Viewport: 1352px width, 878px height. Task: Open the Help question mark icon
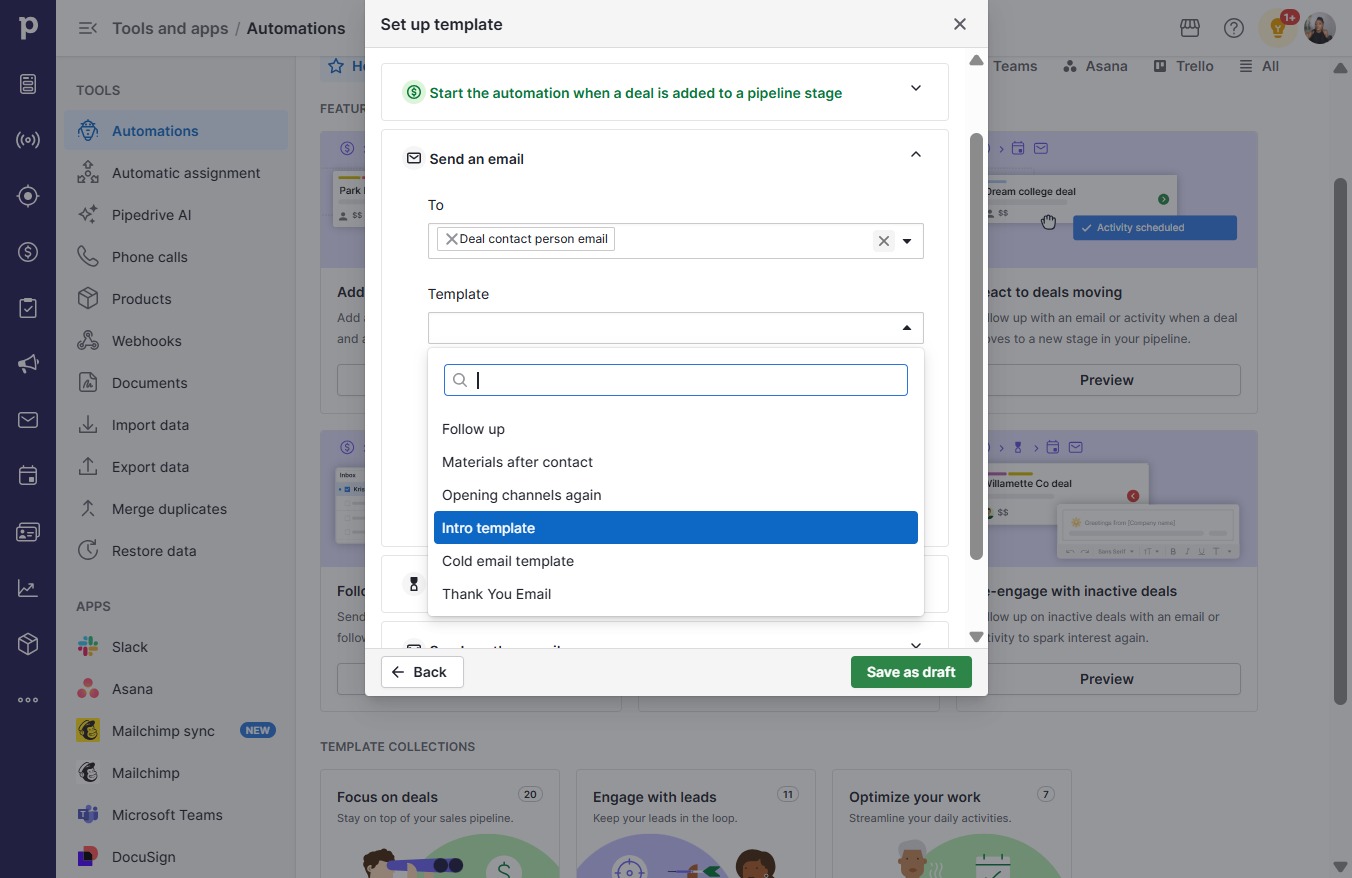click(x=1234, y=28)
